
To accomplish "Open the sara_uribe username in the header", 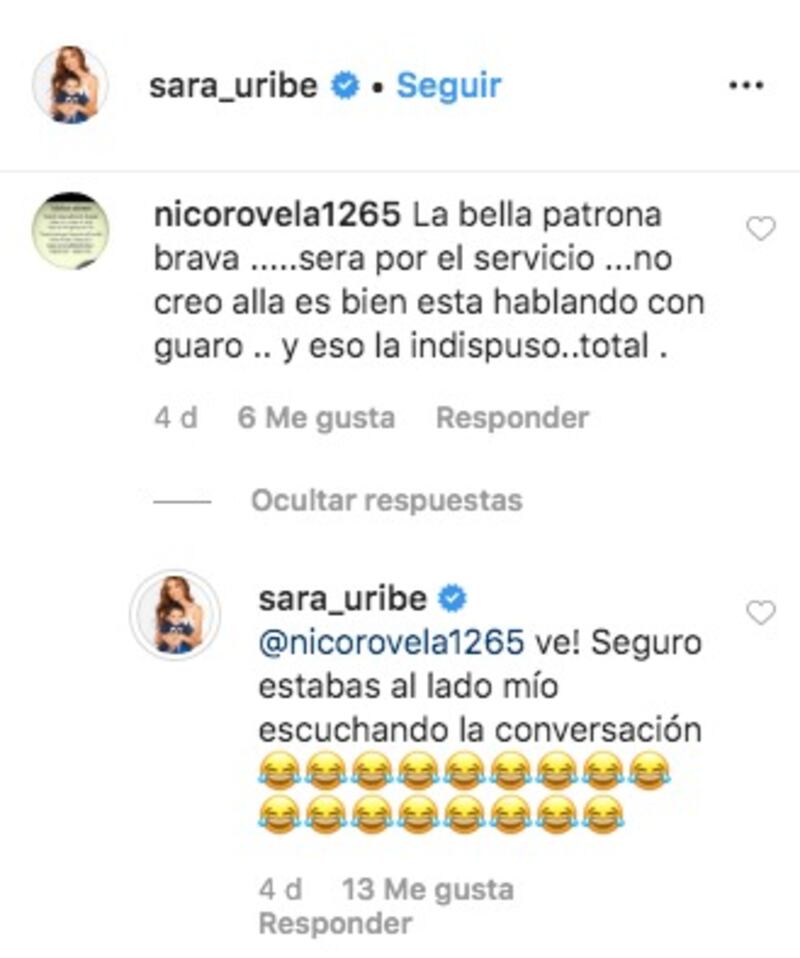I will [x=233, y=86].
